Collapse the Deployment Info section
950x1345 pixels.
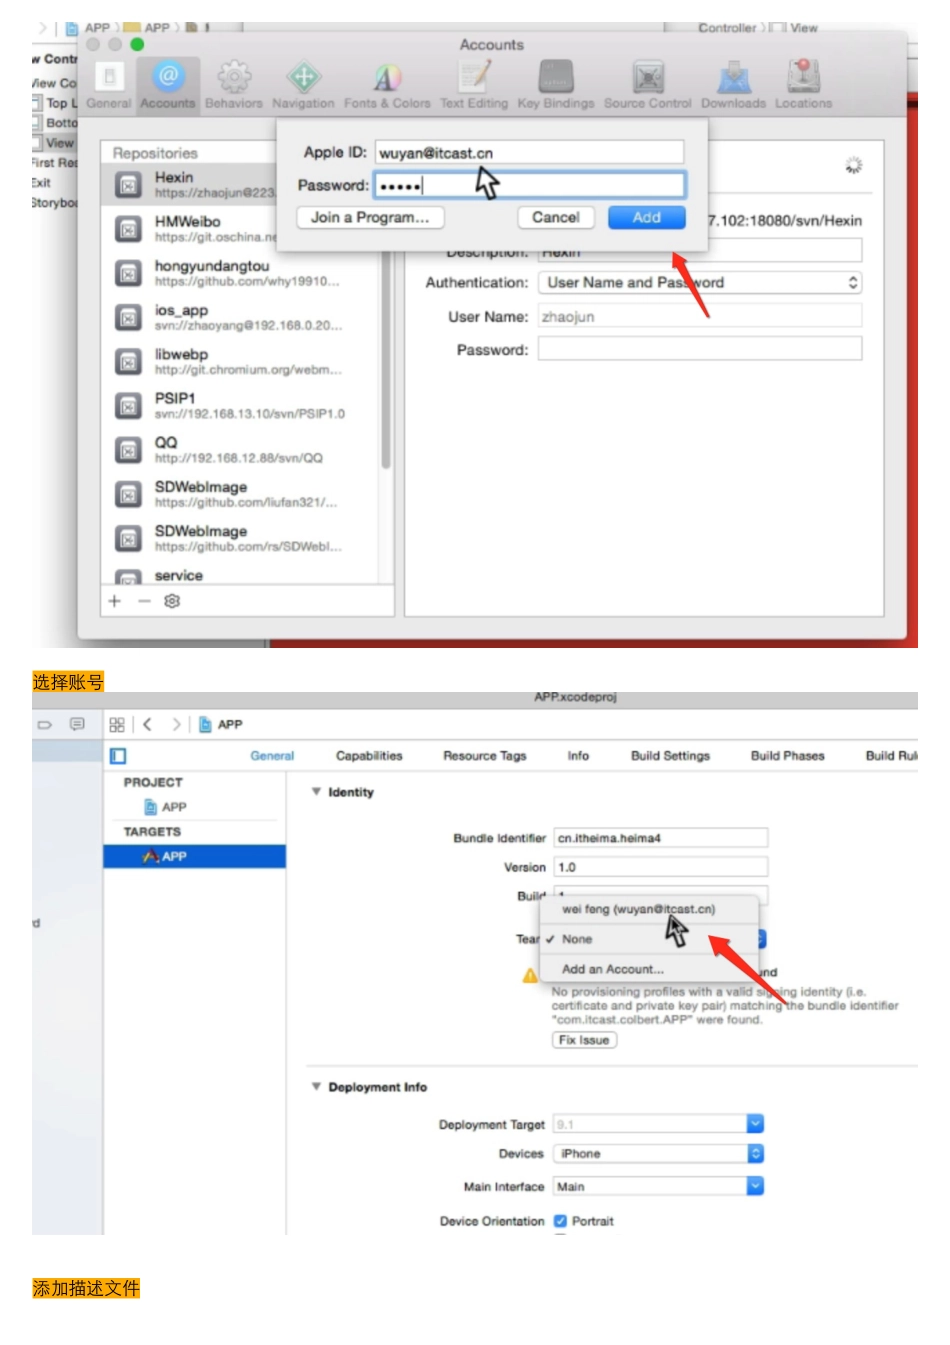(316, 1087)
